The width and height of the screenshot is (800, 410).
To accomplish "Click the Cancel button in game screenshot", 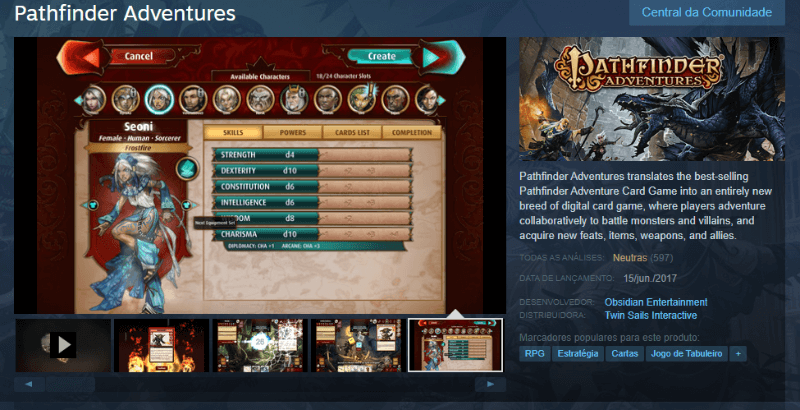I will click(x=138, y=56).
